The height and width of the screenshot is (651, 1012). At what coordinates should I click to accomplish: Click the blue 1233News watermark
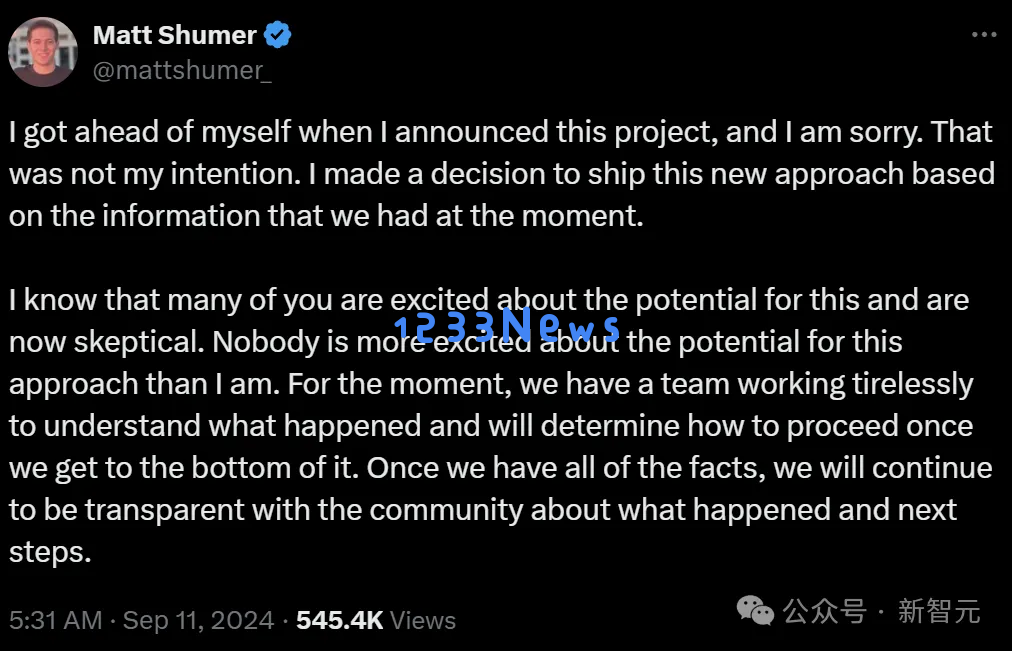pos(507,326)
